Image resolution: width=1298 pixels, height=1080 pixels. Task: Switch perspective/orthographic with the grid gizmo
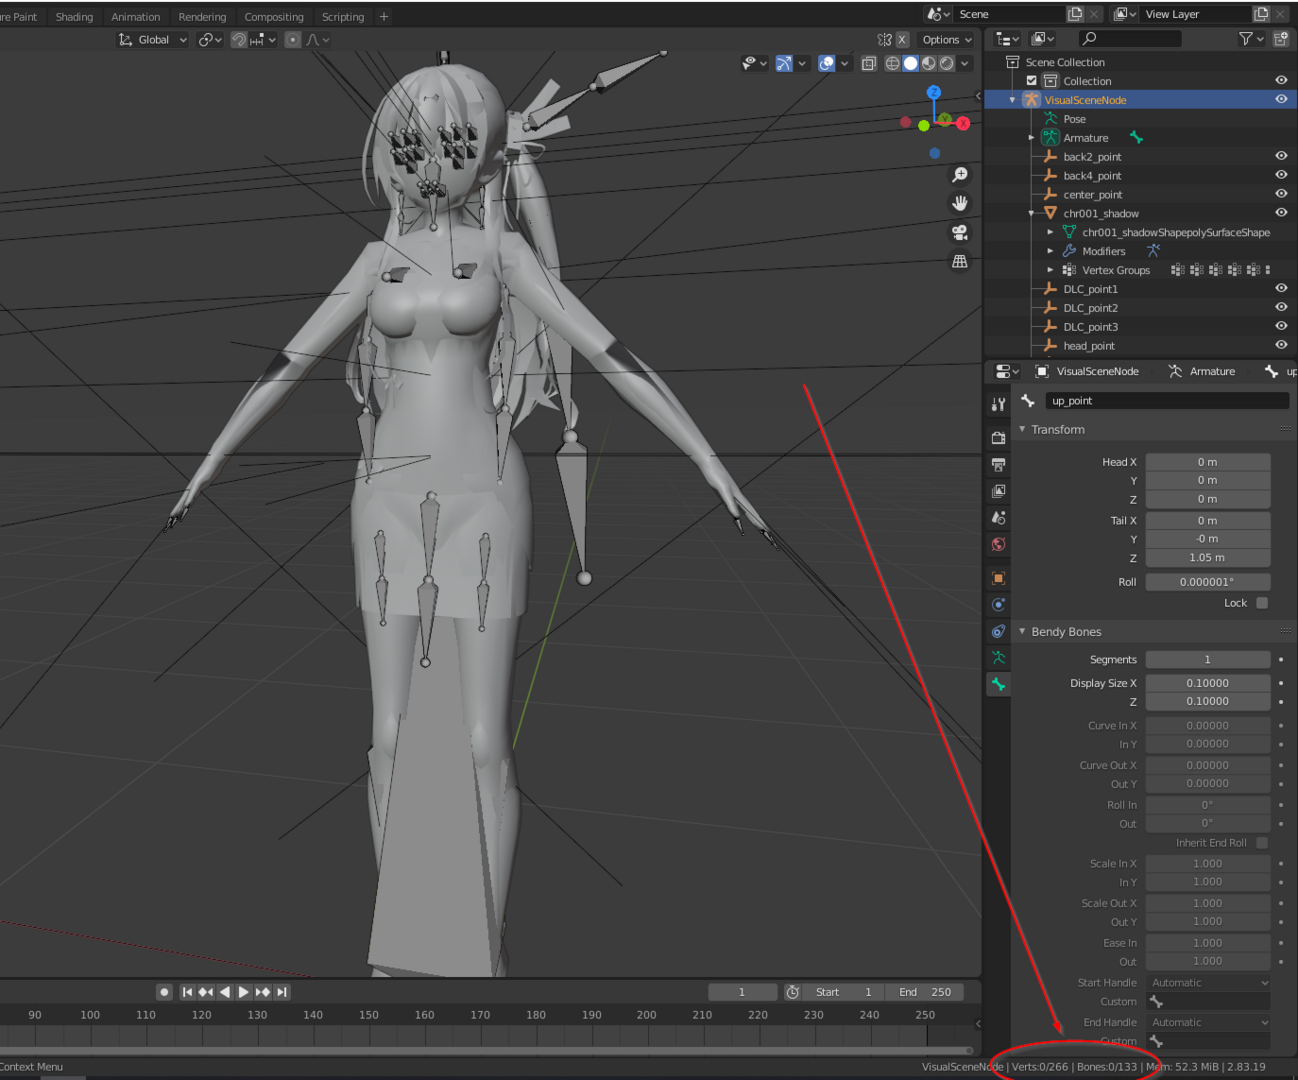click(x=960, y=261)
